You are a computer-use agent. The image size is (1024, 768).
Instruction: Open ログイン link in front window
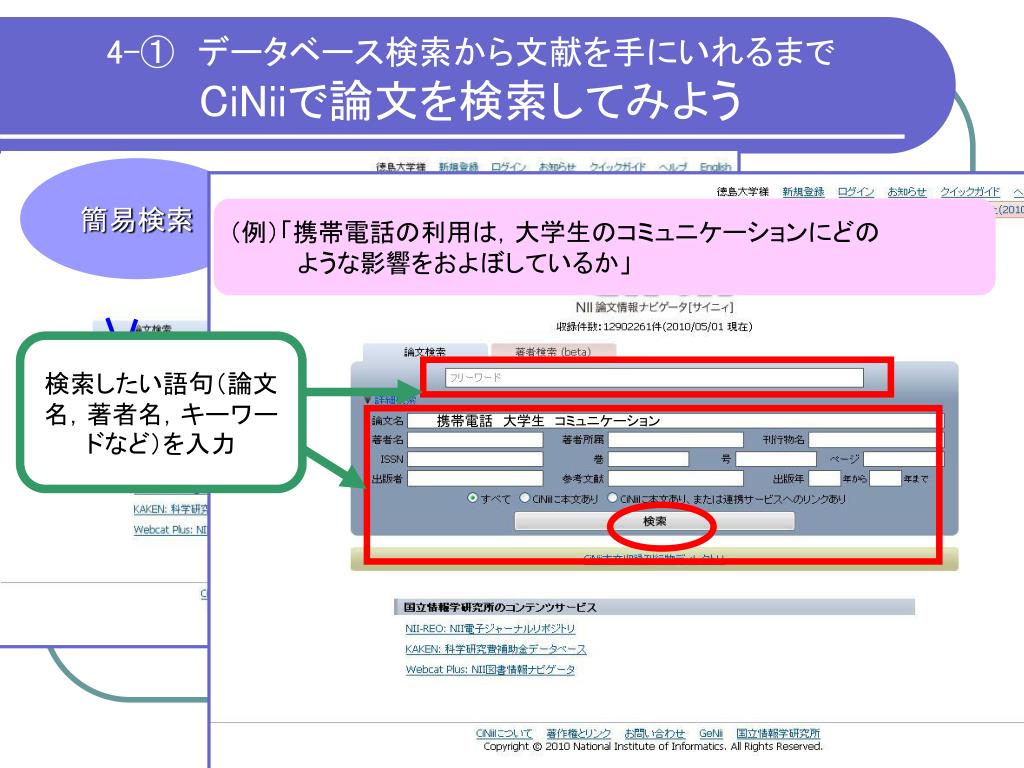pyautogui.click(x=856, y=191)
